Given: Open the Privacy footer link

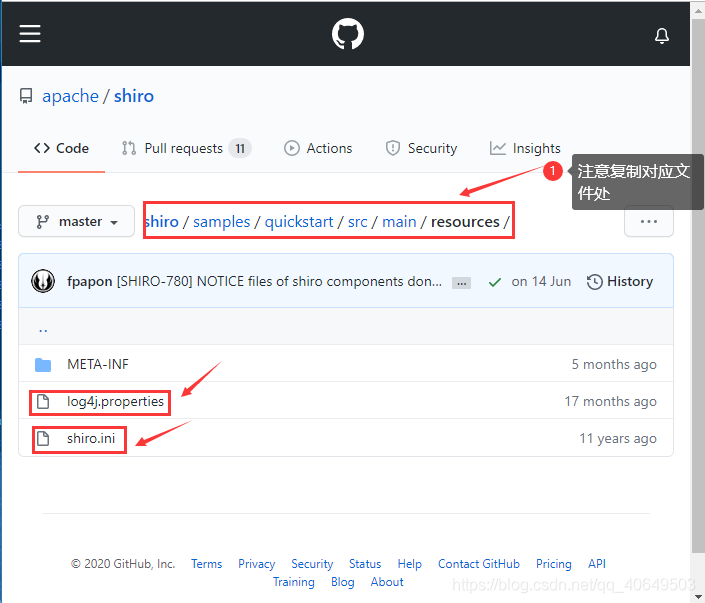Looking at the screenshot, I should 257,564.
